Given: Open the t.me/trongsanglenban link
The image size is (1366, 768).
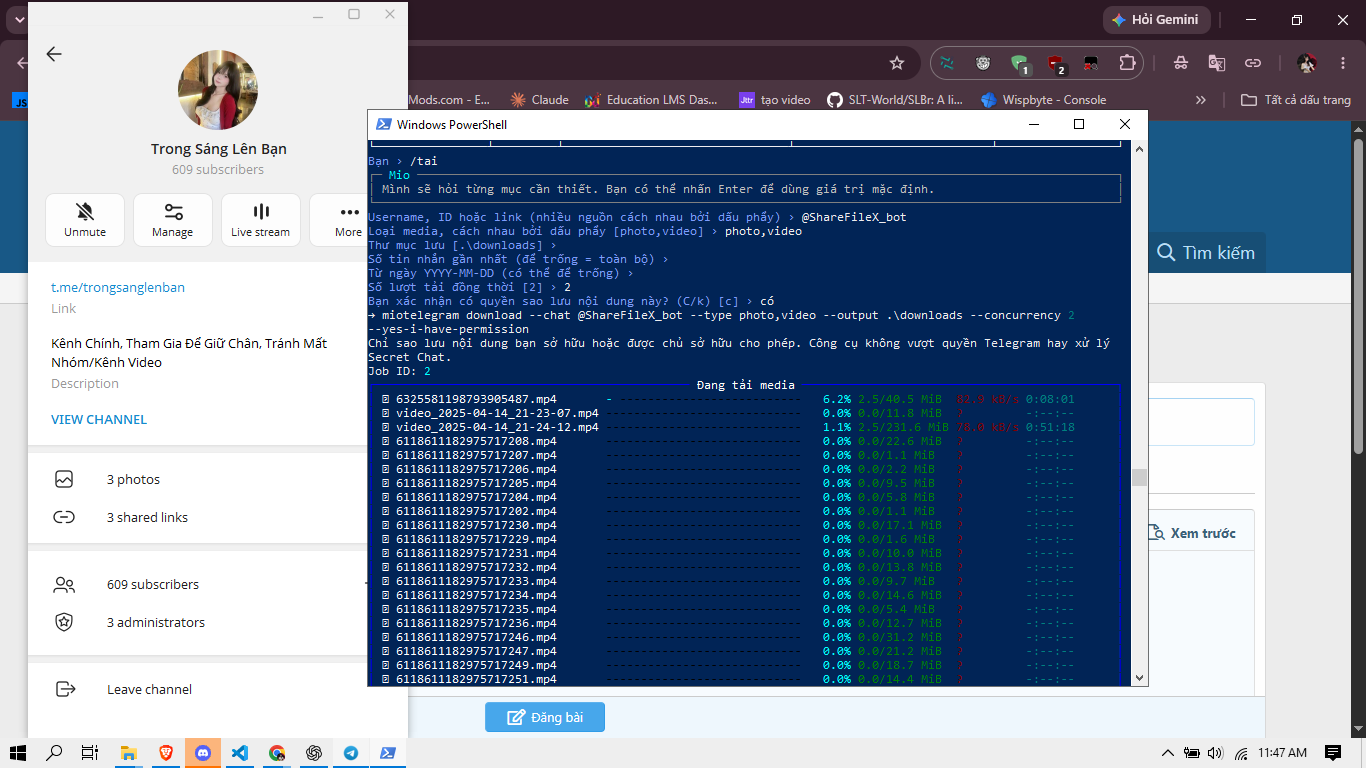Looking at the screenshot, I should [118, 287].
